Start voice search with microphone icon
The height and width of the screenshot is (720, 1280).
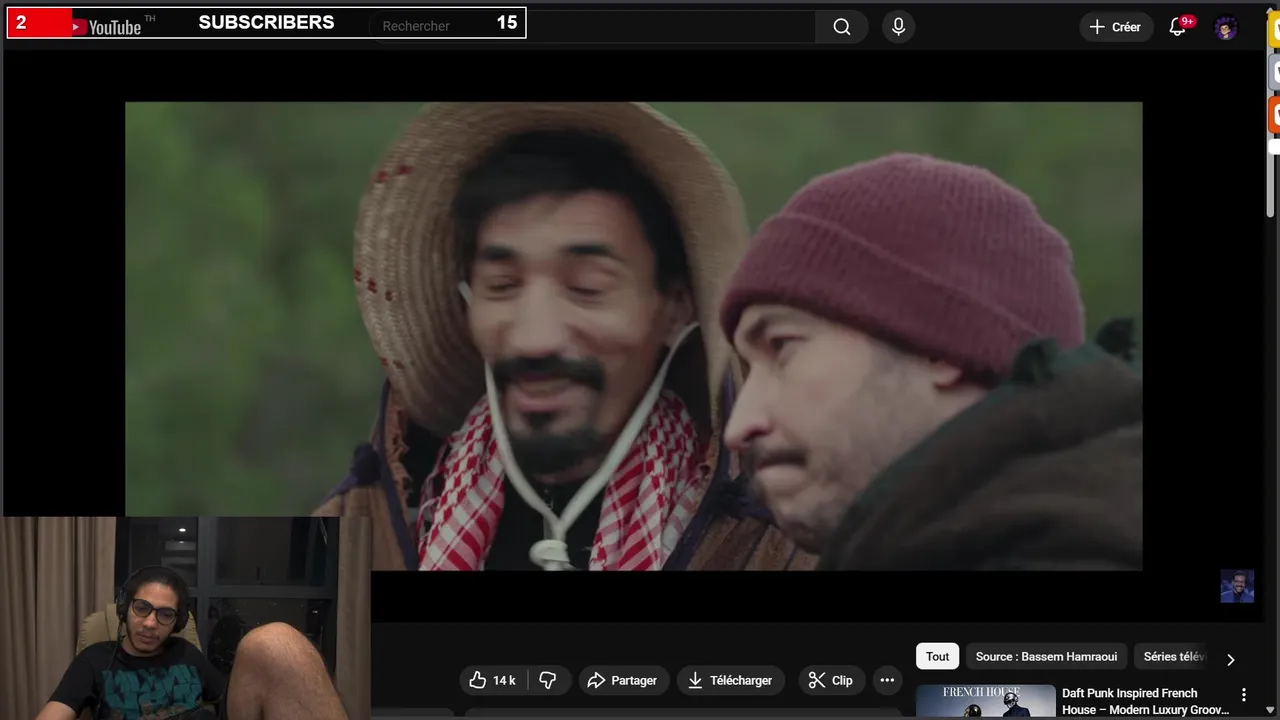(x=898, y=27)
